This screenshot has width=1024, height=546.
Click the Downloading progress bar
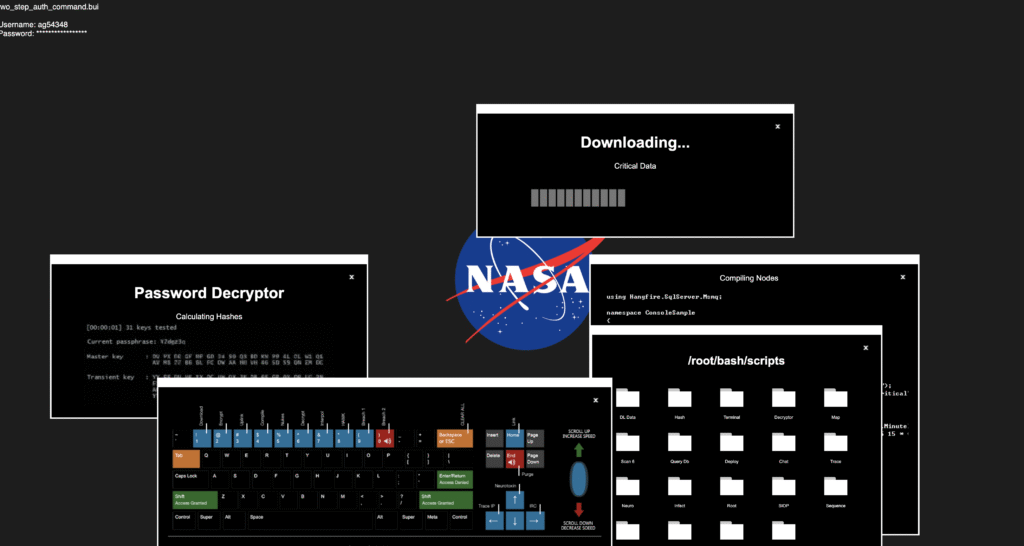click(578, 198)
